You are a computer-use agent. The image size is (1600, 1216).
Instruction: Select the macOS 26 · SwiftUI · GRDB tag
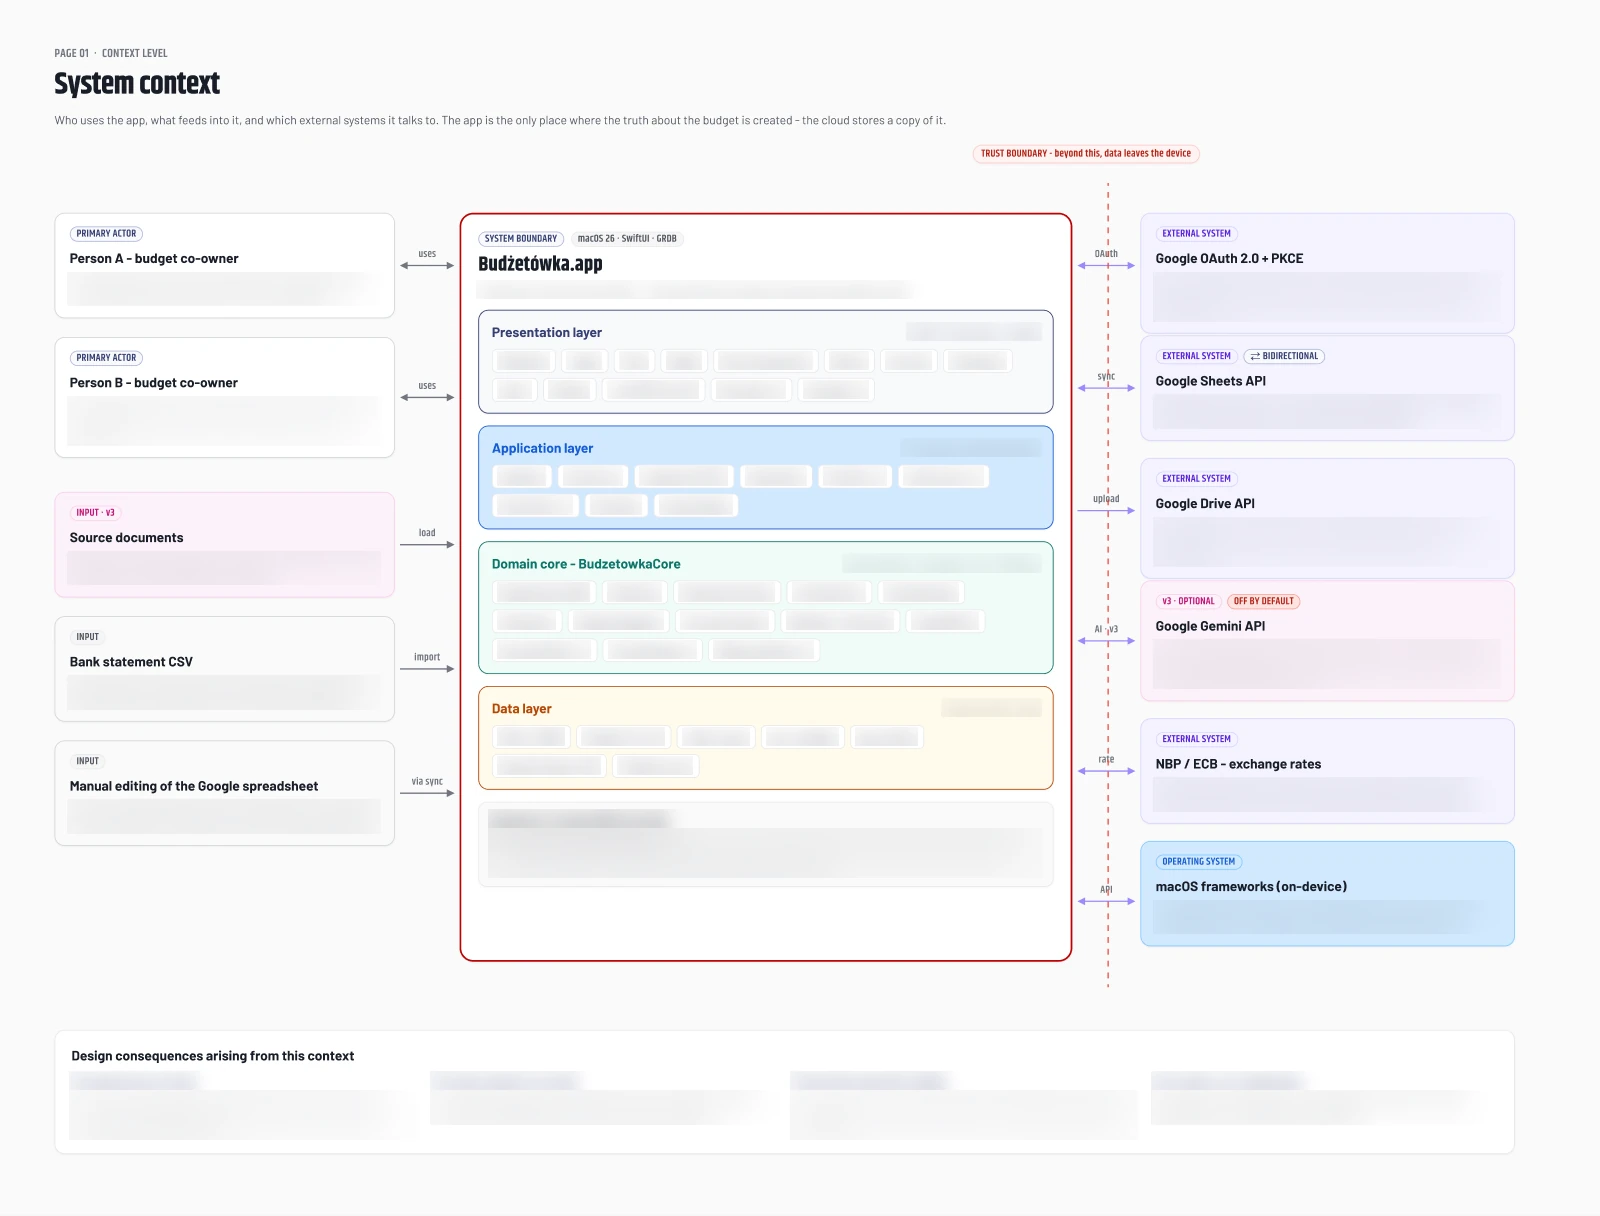click(627, 239)
